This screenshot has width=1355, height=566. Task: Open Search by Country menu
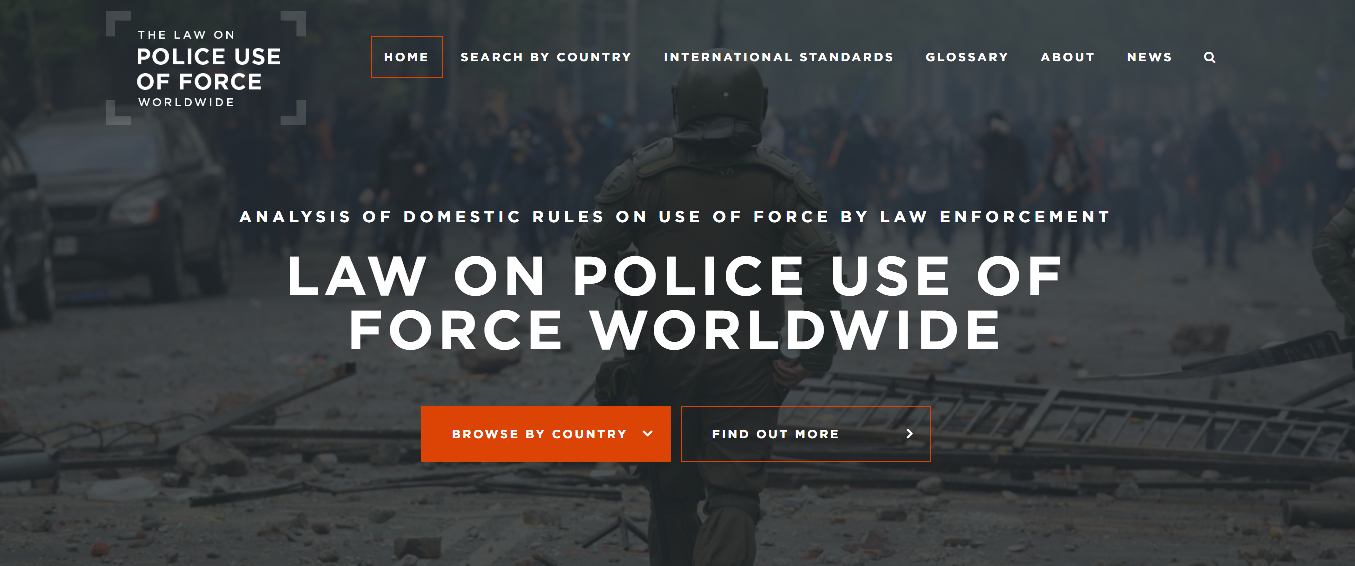tap(546, 57)
